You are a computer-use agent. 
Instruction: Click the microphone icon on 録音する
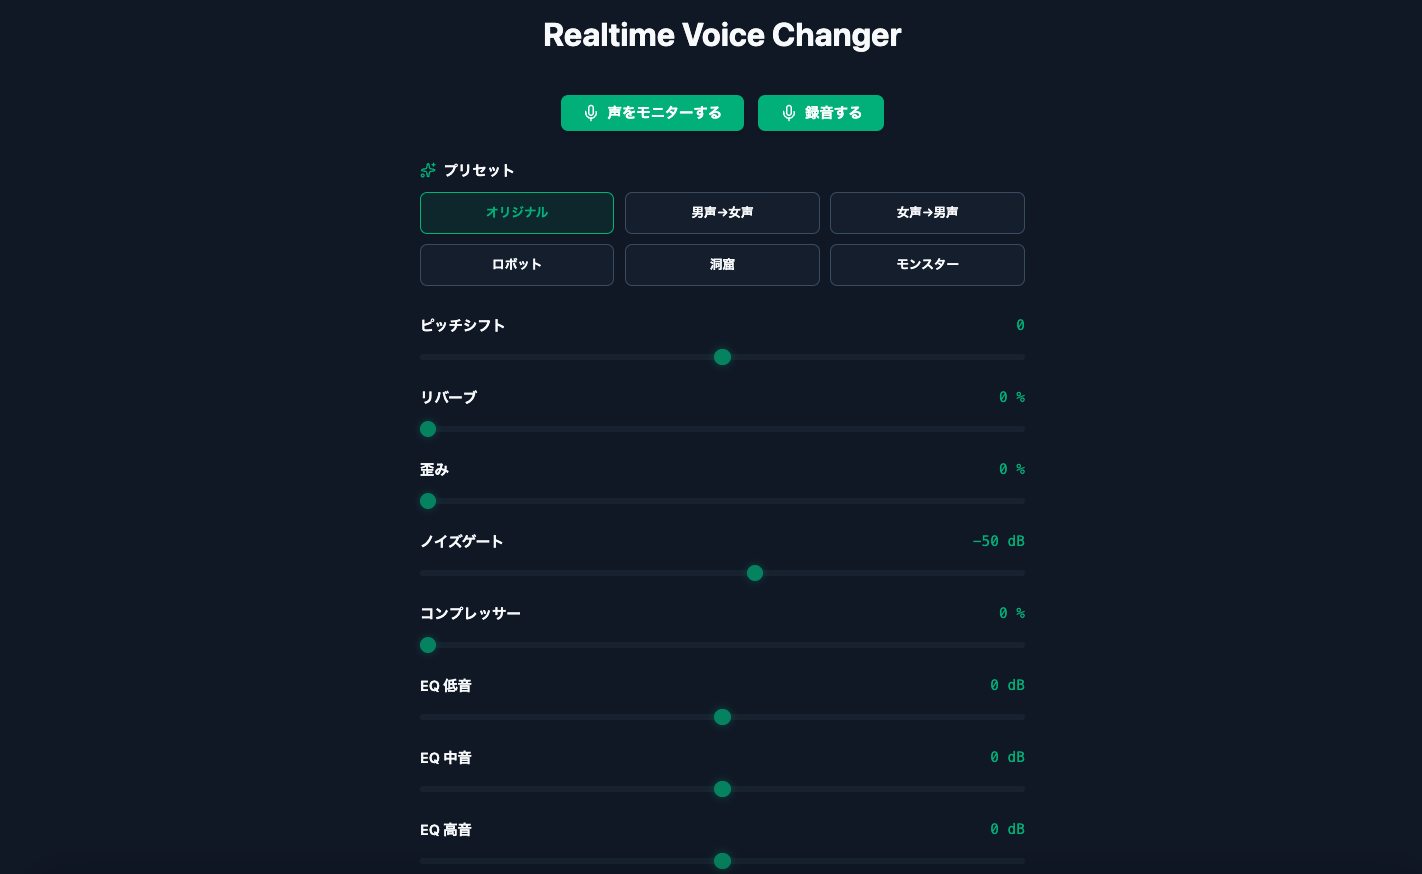coord(789,113)
